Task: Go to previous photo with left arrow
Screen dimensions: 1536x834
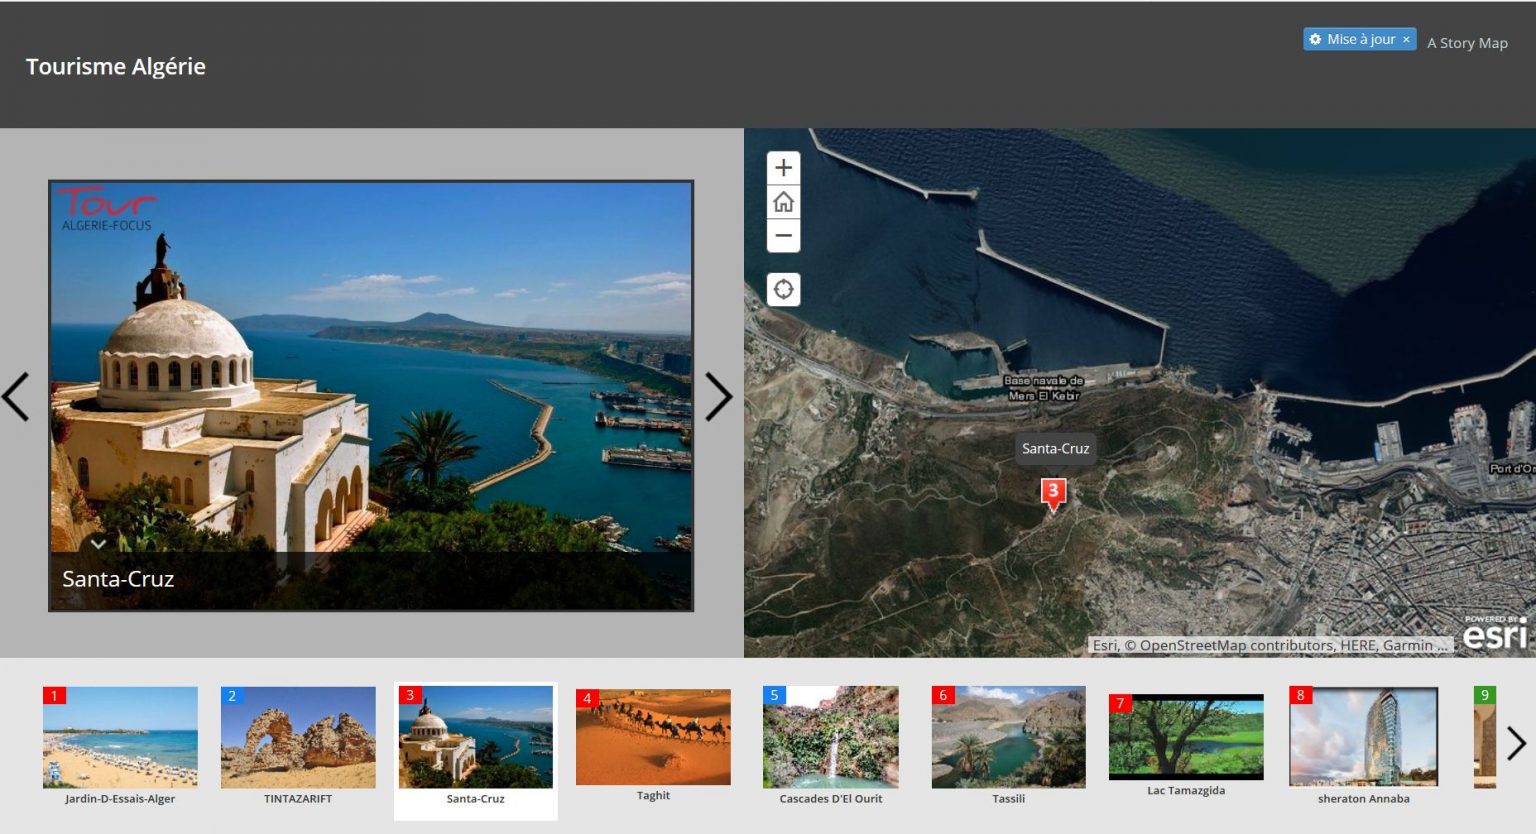Action: (16, 396)
